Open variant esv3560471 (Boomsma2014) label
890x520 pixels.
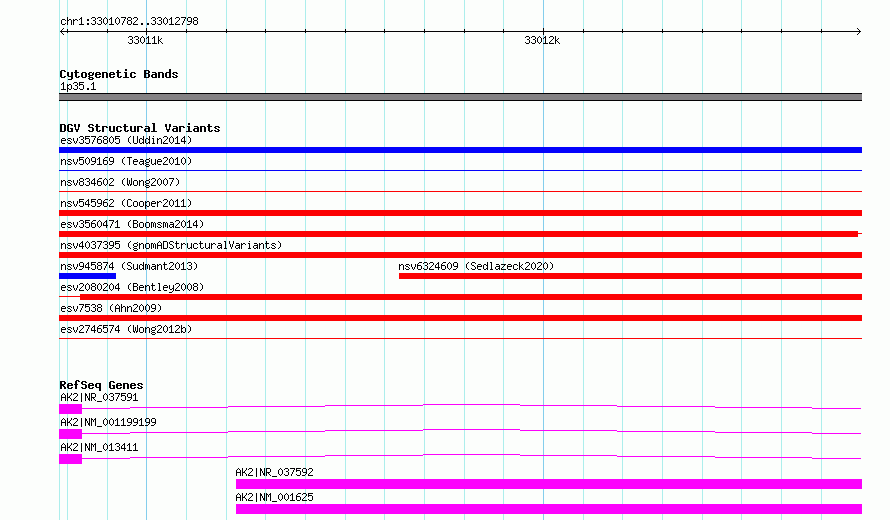(x=132, y=224)
